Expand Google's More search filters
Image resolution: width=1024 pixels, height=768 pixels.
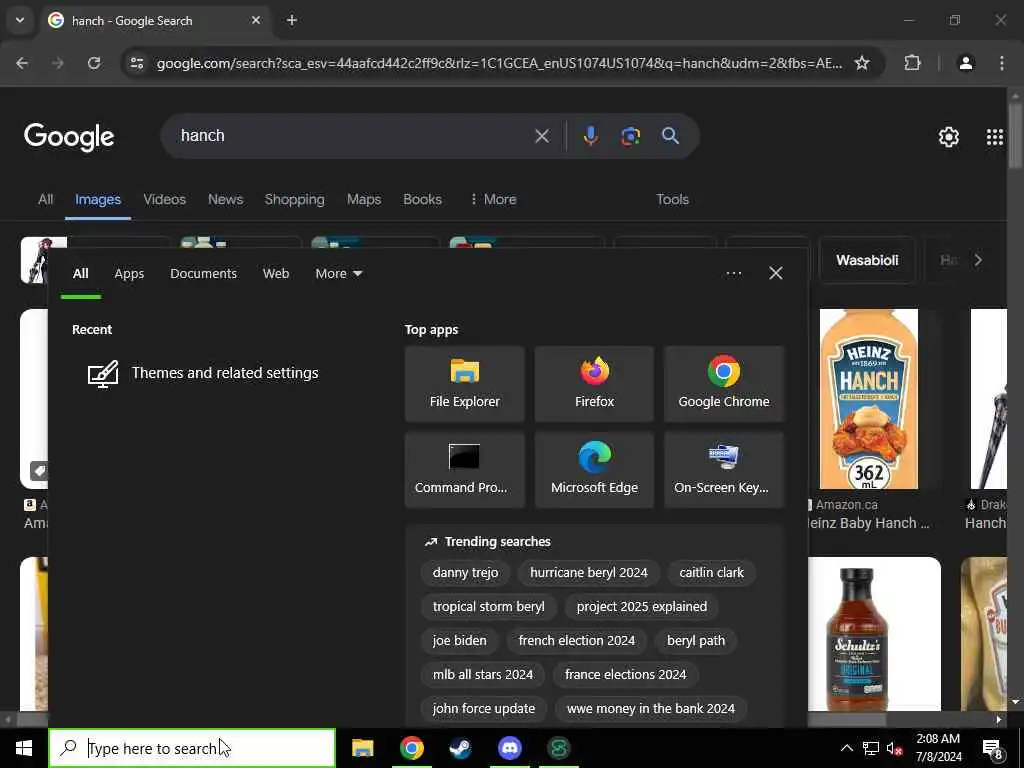pyautogui.click(x=493, y=199)
